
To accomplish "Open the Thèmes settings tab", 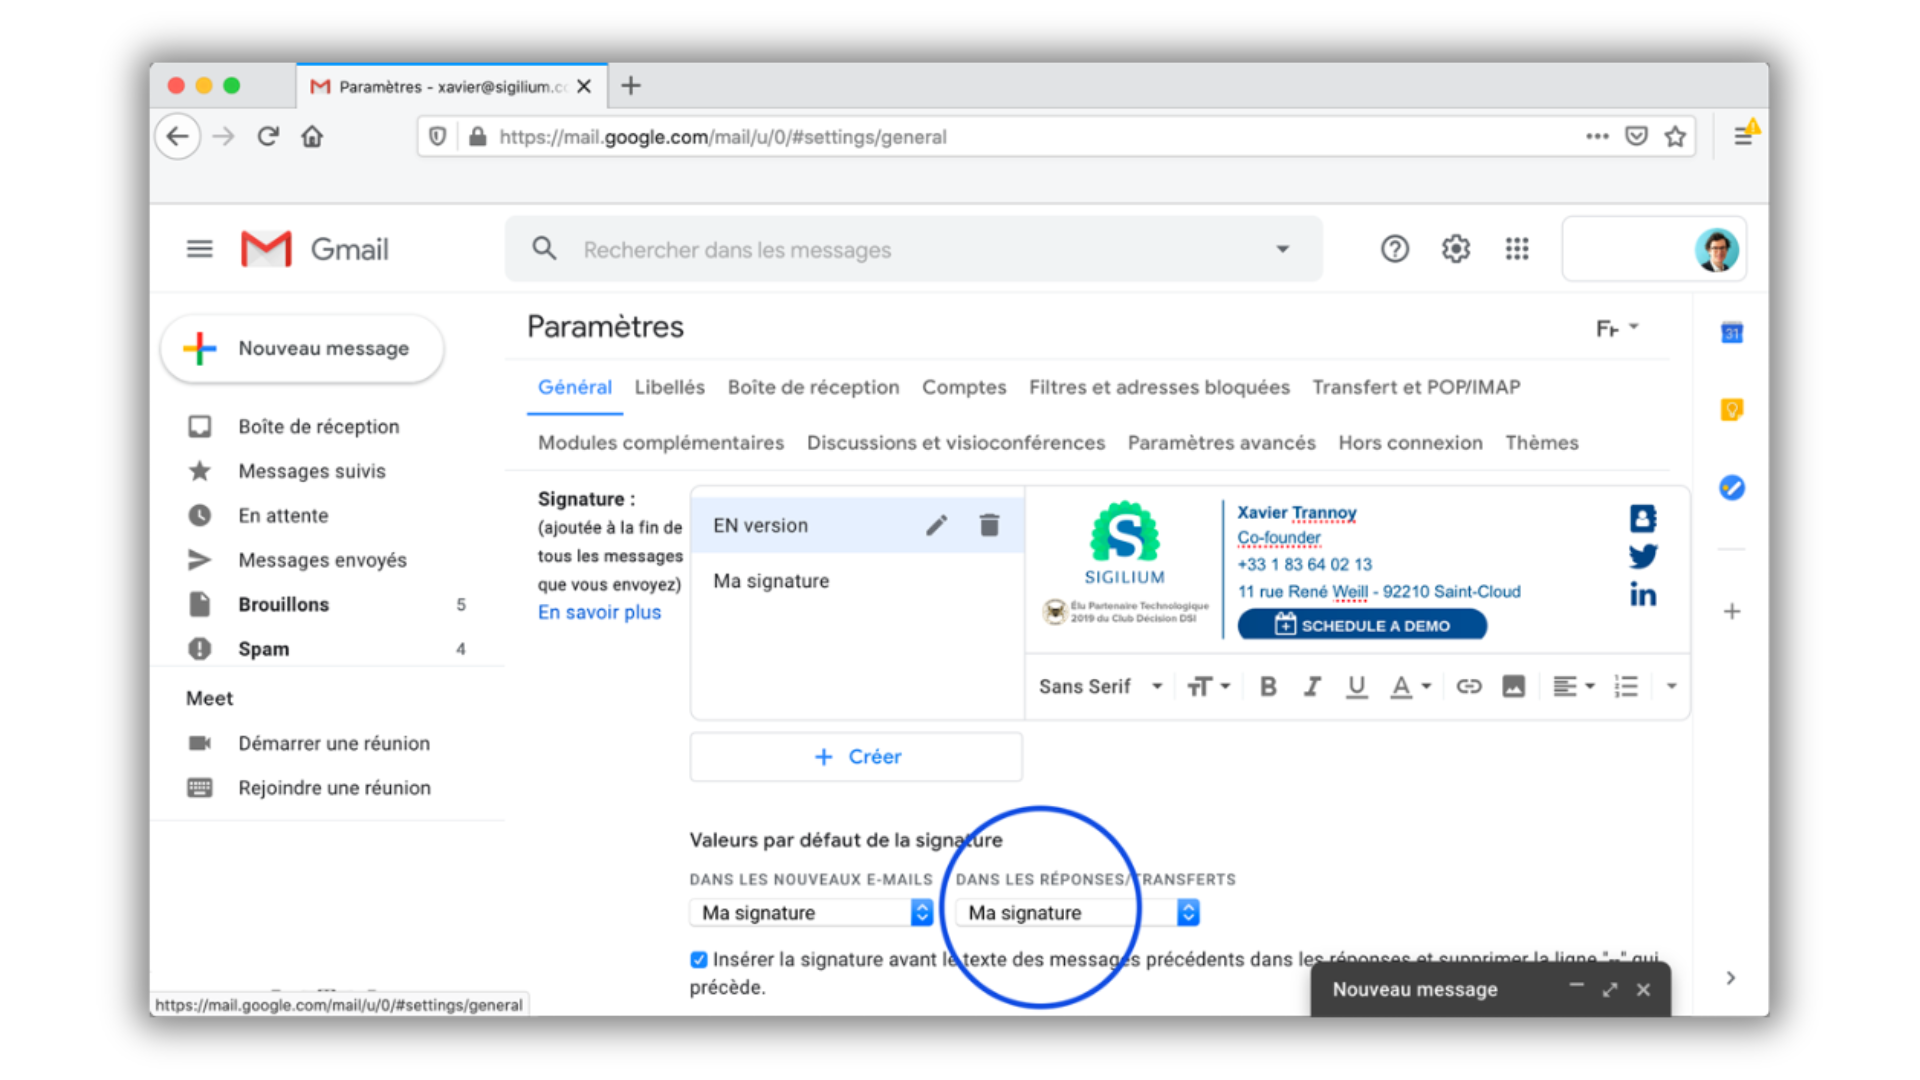I will (1541, 443).
